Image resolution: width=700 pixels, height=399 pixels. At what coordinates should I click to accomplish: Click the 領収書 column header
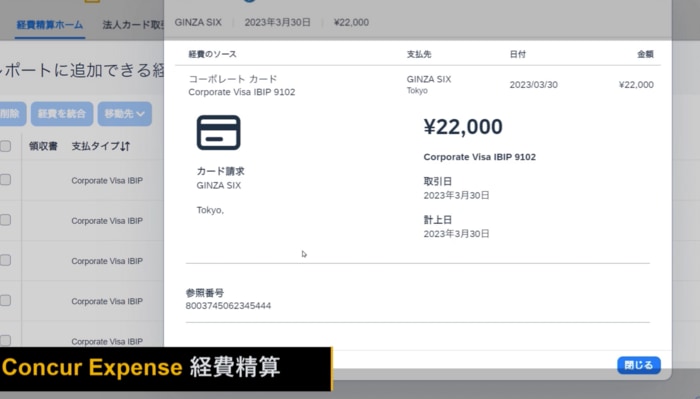tap(43, 146)
